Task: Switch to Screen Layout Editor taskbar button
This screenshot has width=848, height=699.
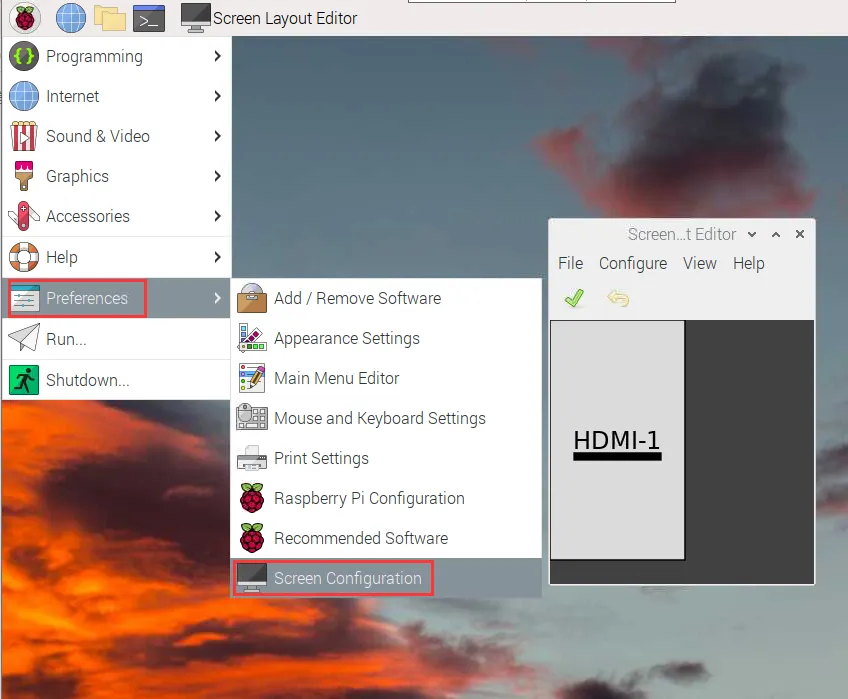Action: click(269, 18)
